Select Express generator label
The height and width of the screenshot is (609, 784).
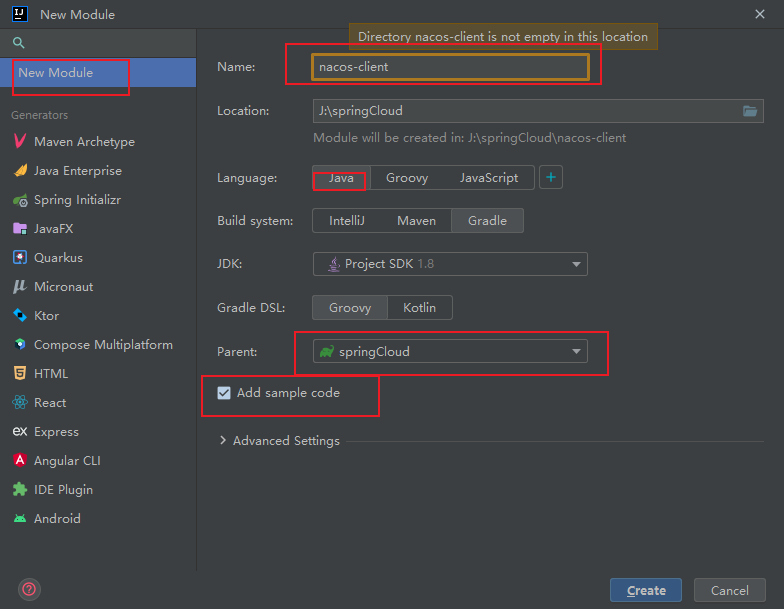click(56, 432)
